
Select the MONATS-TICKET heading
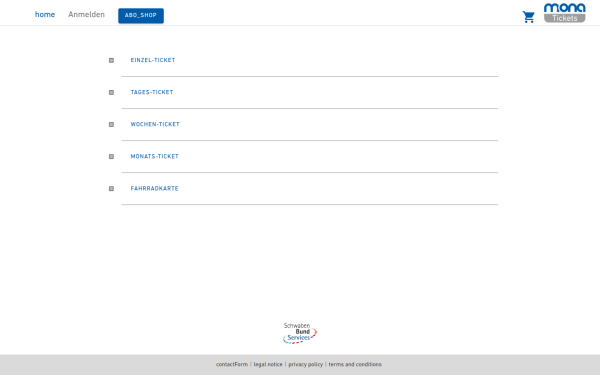tap(155, 157)
